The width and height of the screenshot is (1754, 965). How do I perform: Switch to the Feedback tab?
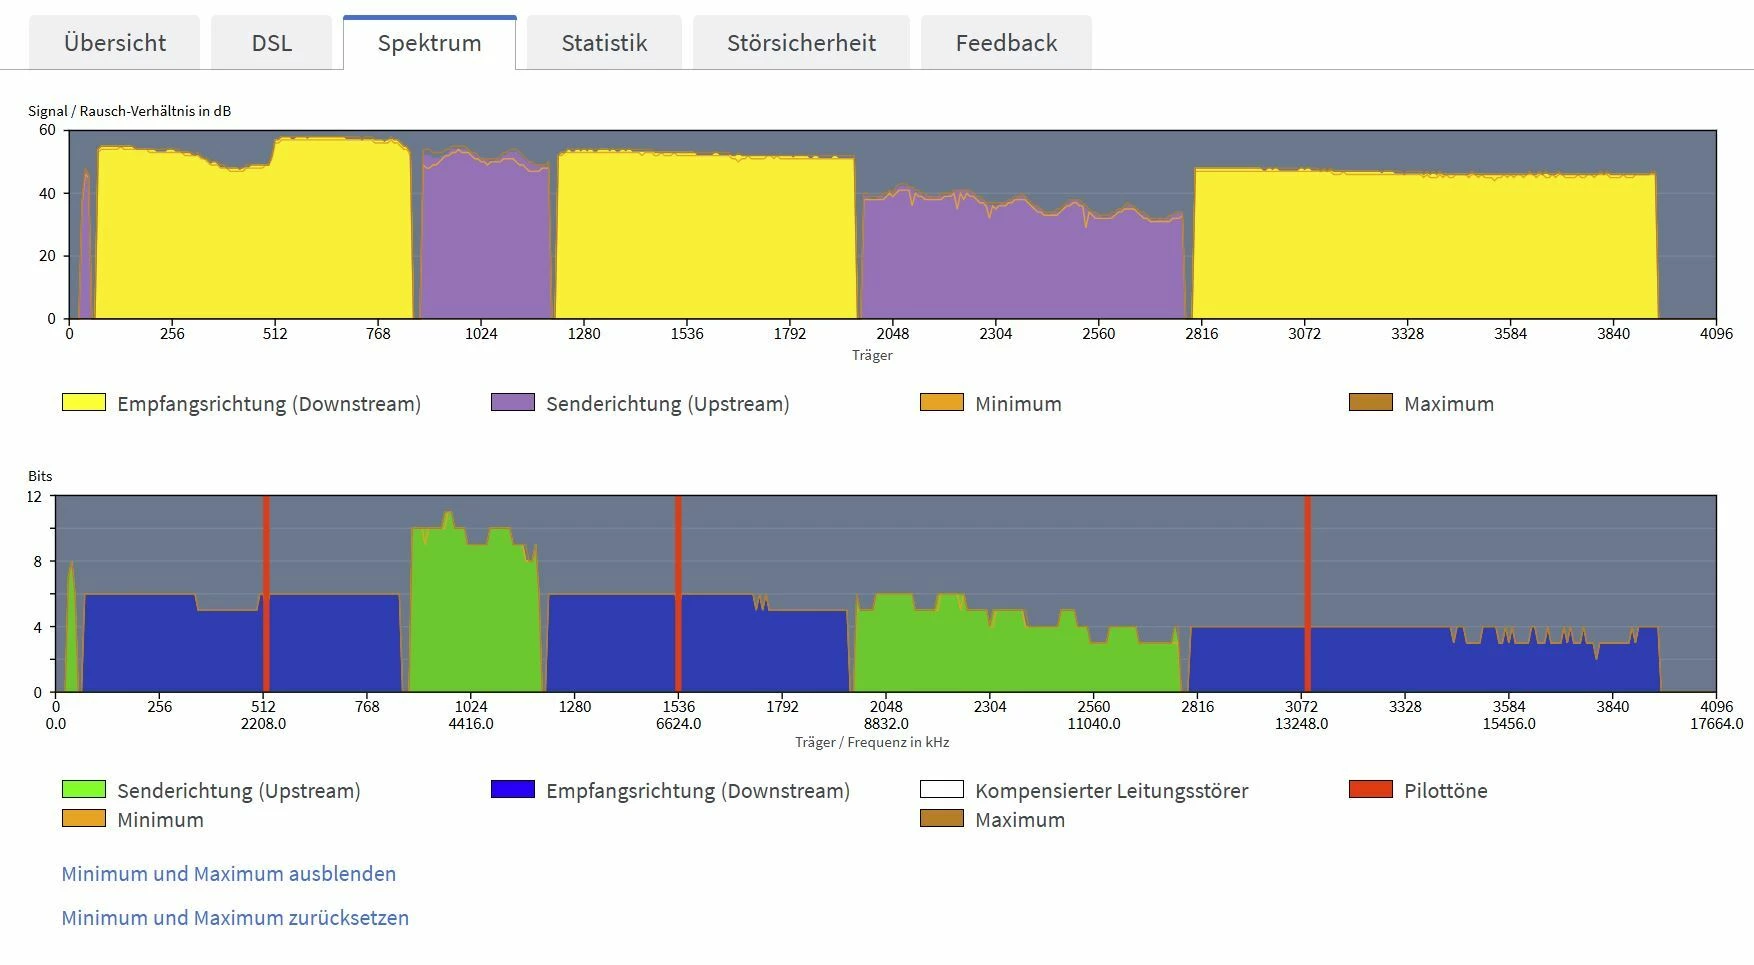(1006, 43)
